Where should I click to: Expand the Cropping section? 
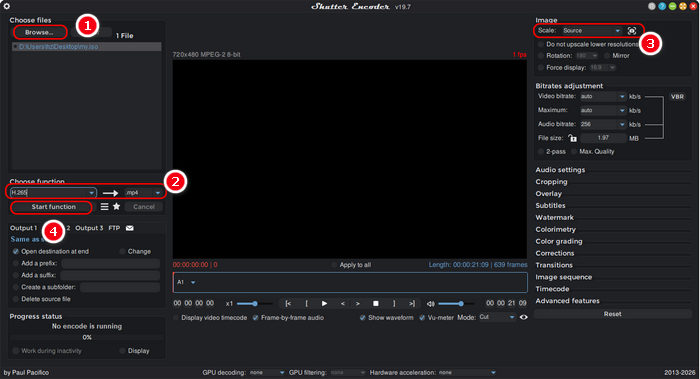click(x=551, y=182)
